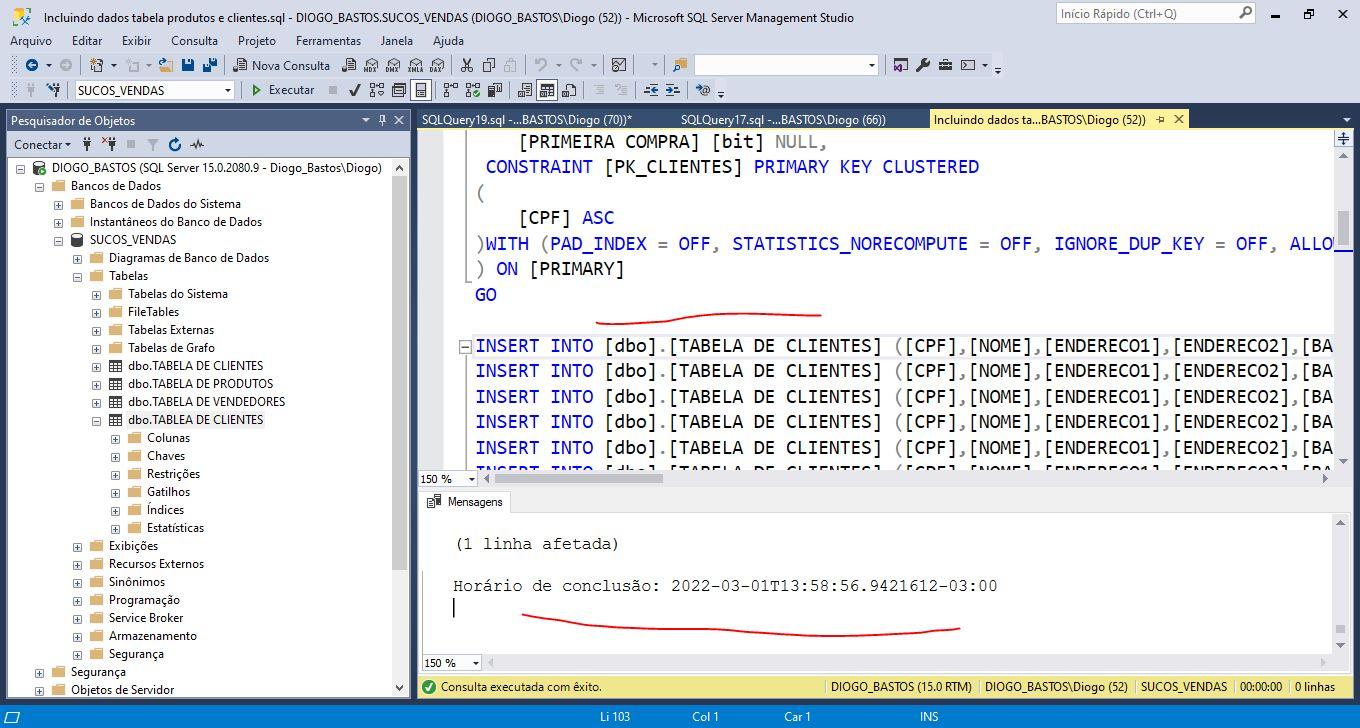Open the SUCOS_VENDAS database dropdown
Viewport: 1360px width, 728px height.
coord(228,90)
